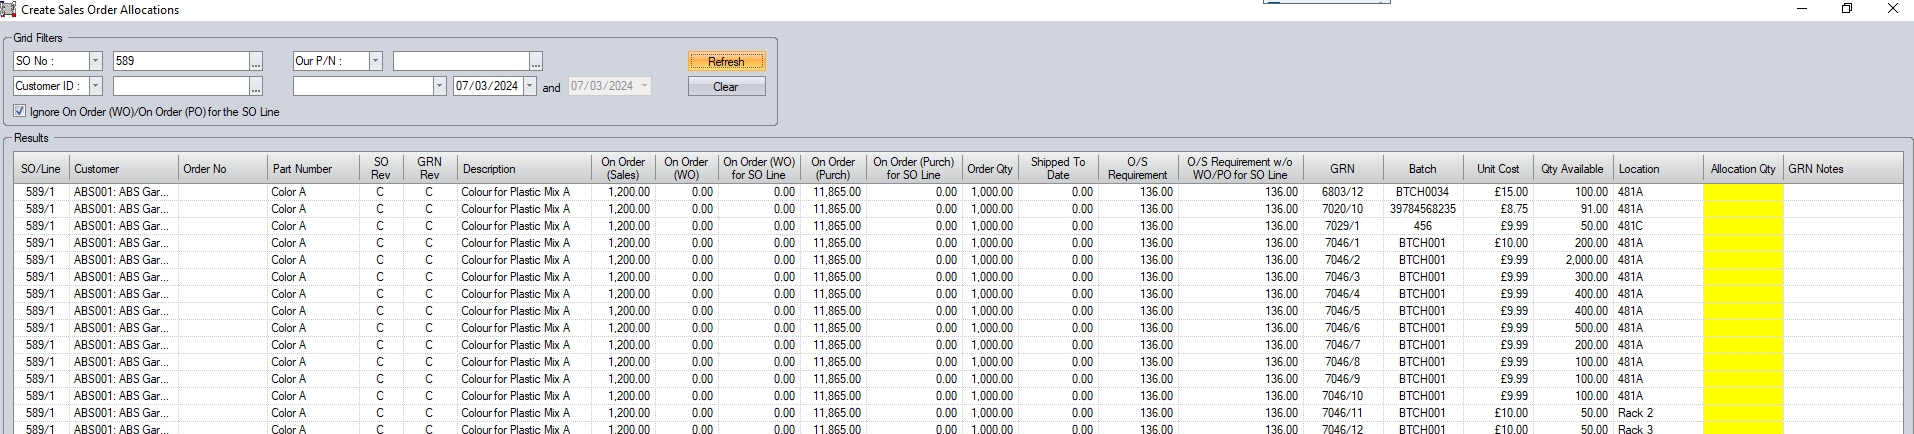Click into the SO No value field
Screen dimensions: 1914x434
180,61
